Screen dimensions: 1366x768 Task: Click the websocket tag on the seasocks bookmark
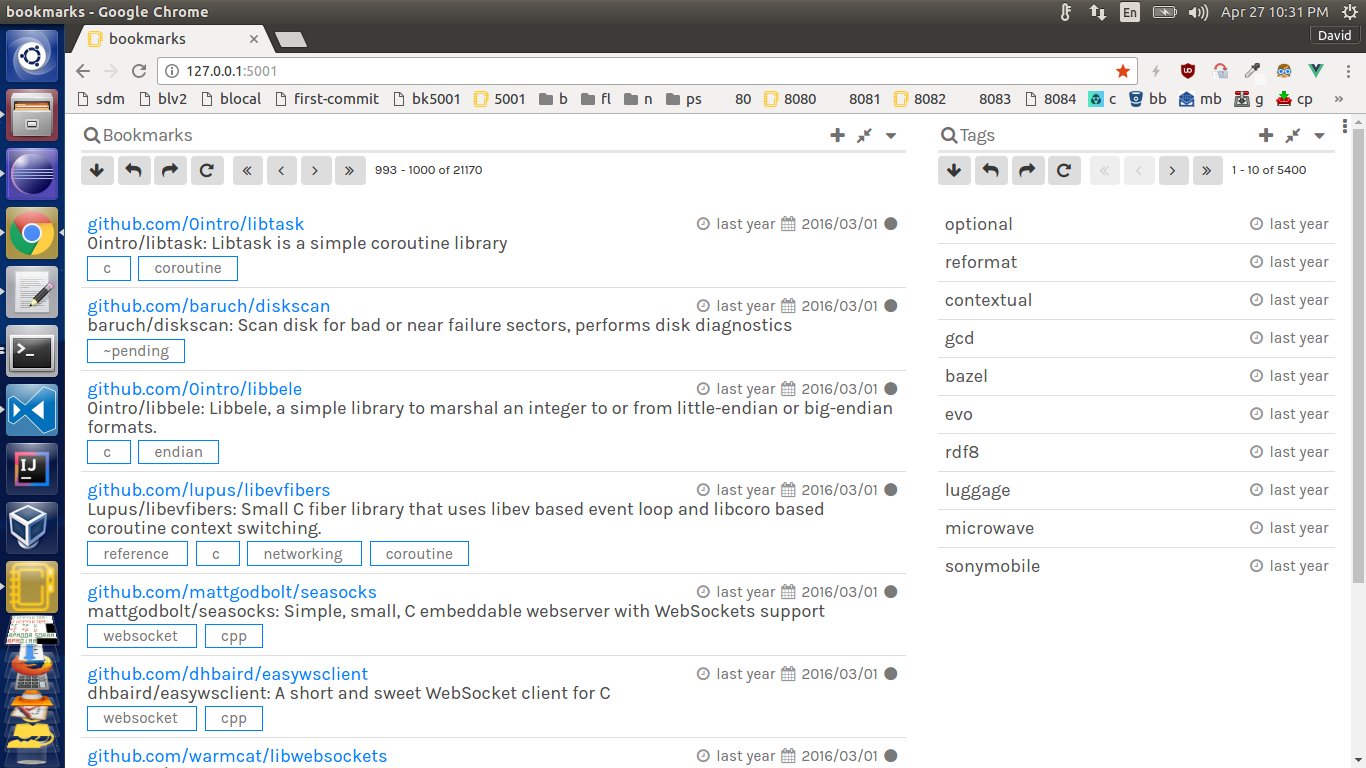(x=141, y=635)
